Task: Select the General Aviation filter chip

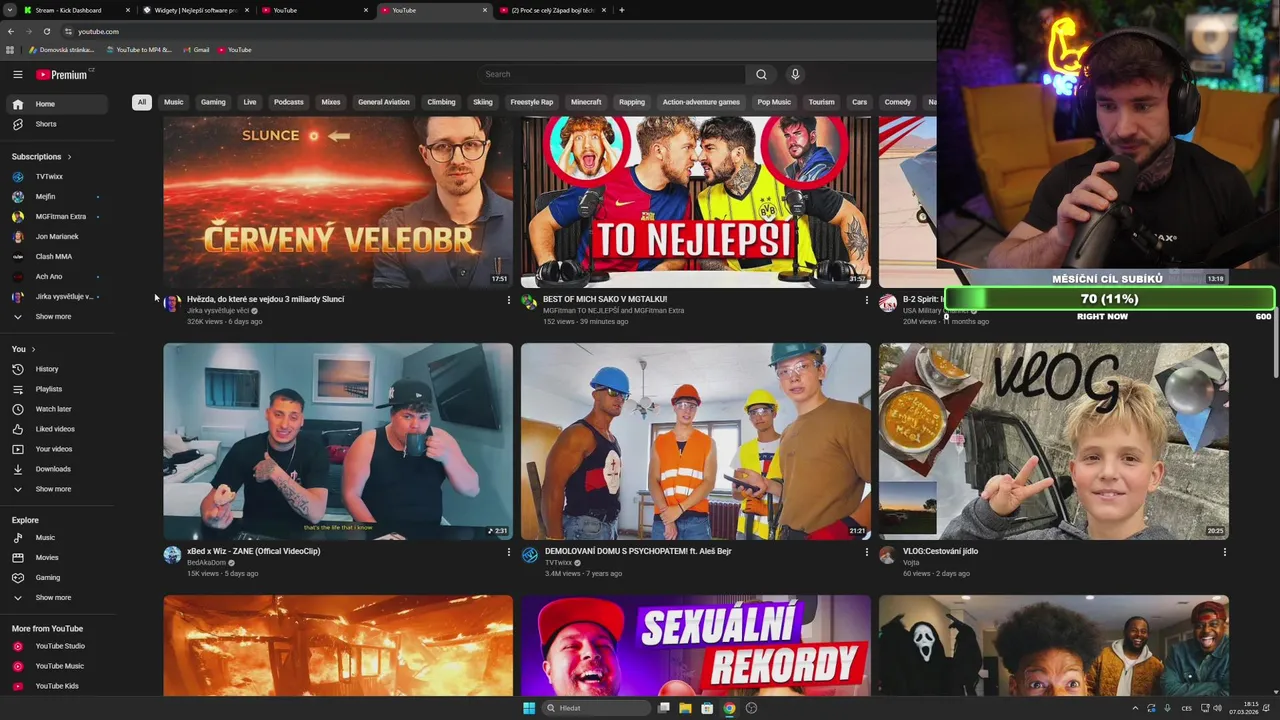Action: (384, 102)
